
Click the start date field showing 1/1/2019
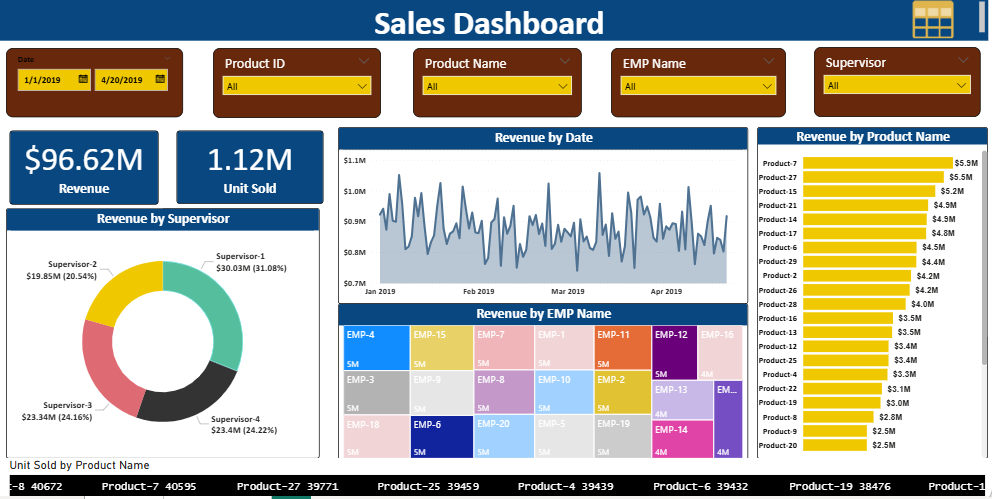click(x=46, y=80)
